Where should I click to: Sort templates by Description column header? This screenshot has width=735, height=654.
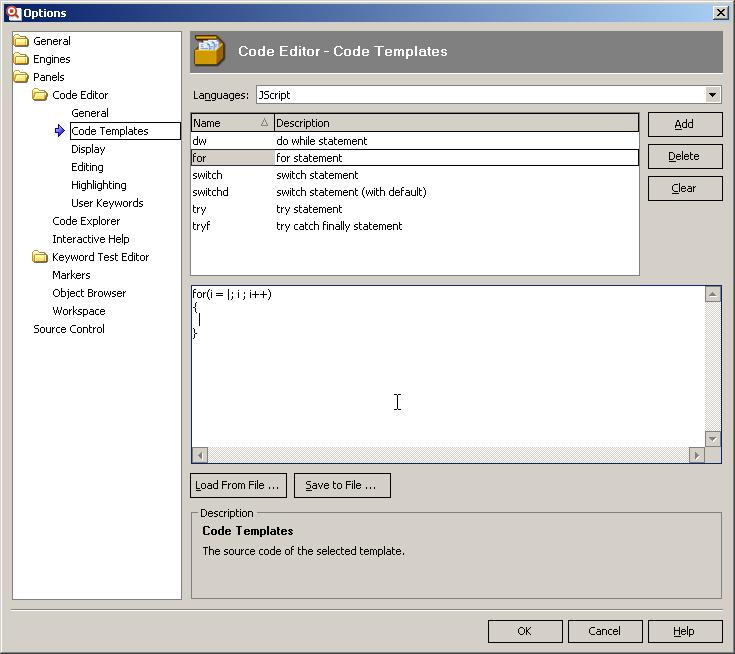(x=455, y=123)
